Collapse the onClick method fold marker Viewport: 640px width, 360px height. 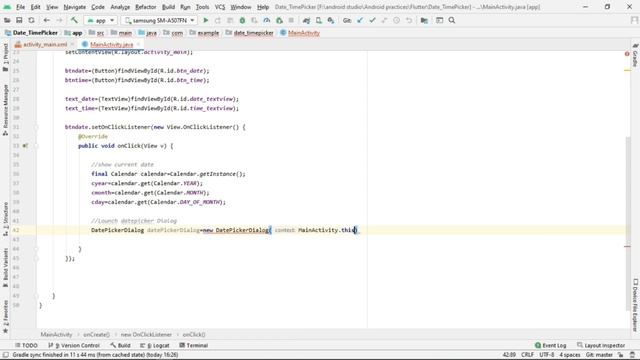pyautogui.click(x=36, y=146)
